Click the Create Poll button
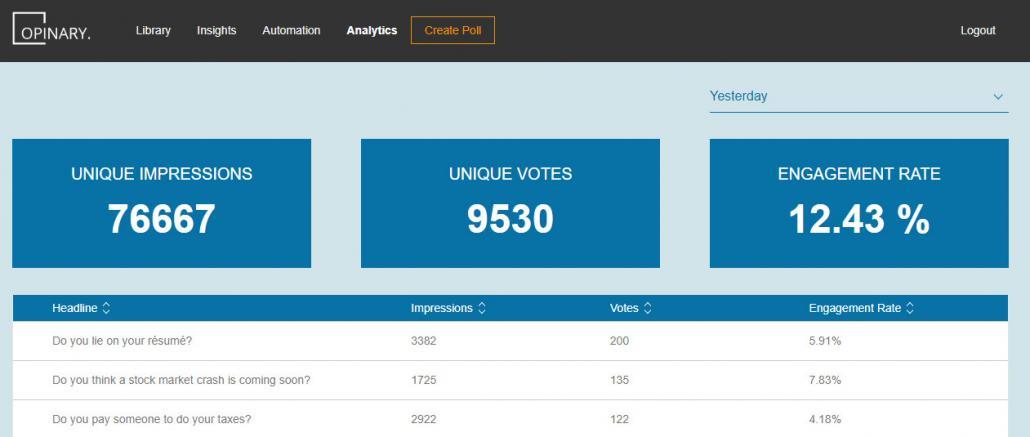The image size is (1030, 437). [x=453, y=30]
